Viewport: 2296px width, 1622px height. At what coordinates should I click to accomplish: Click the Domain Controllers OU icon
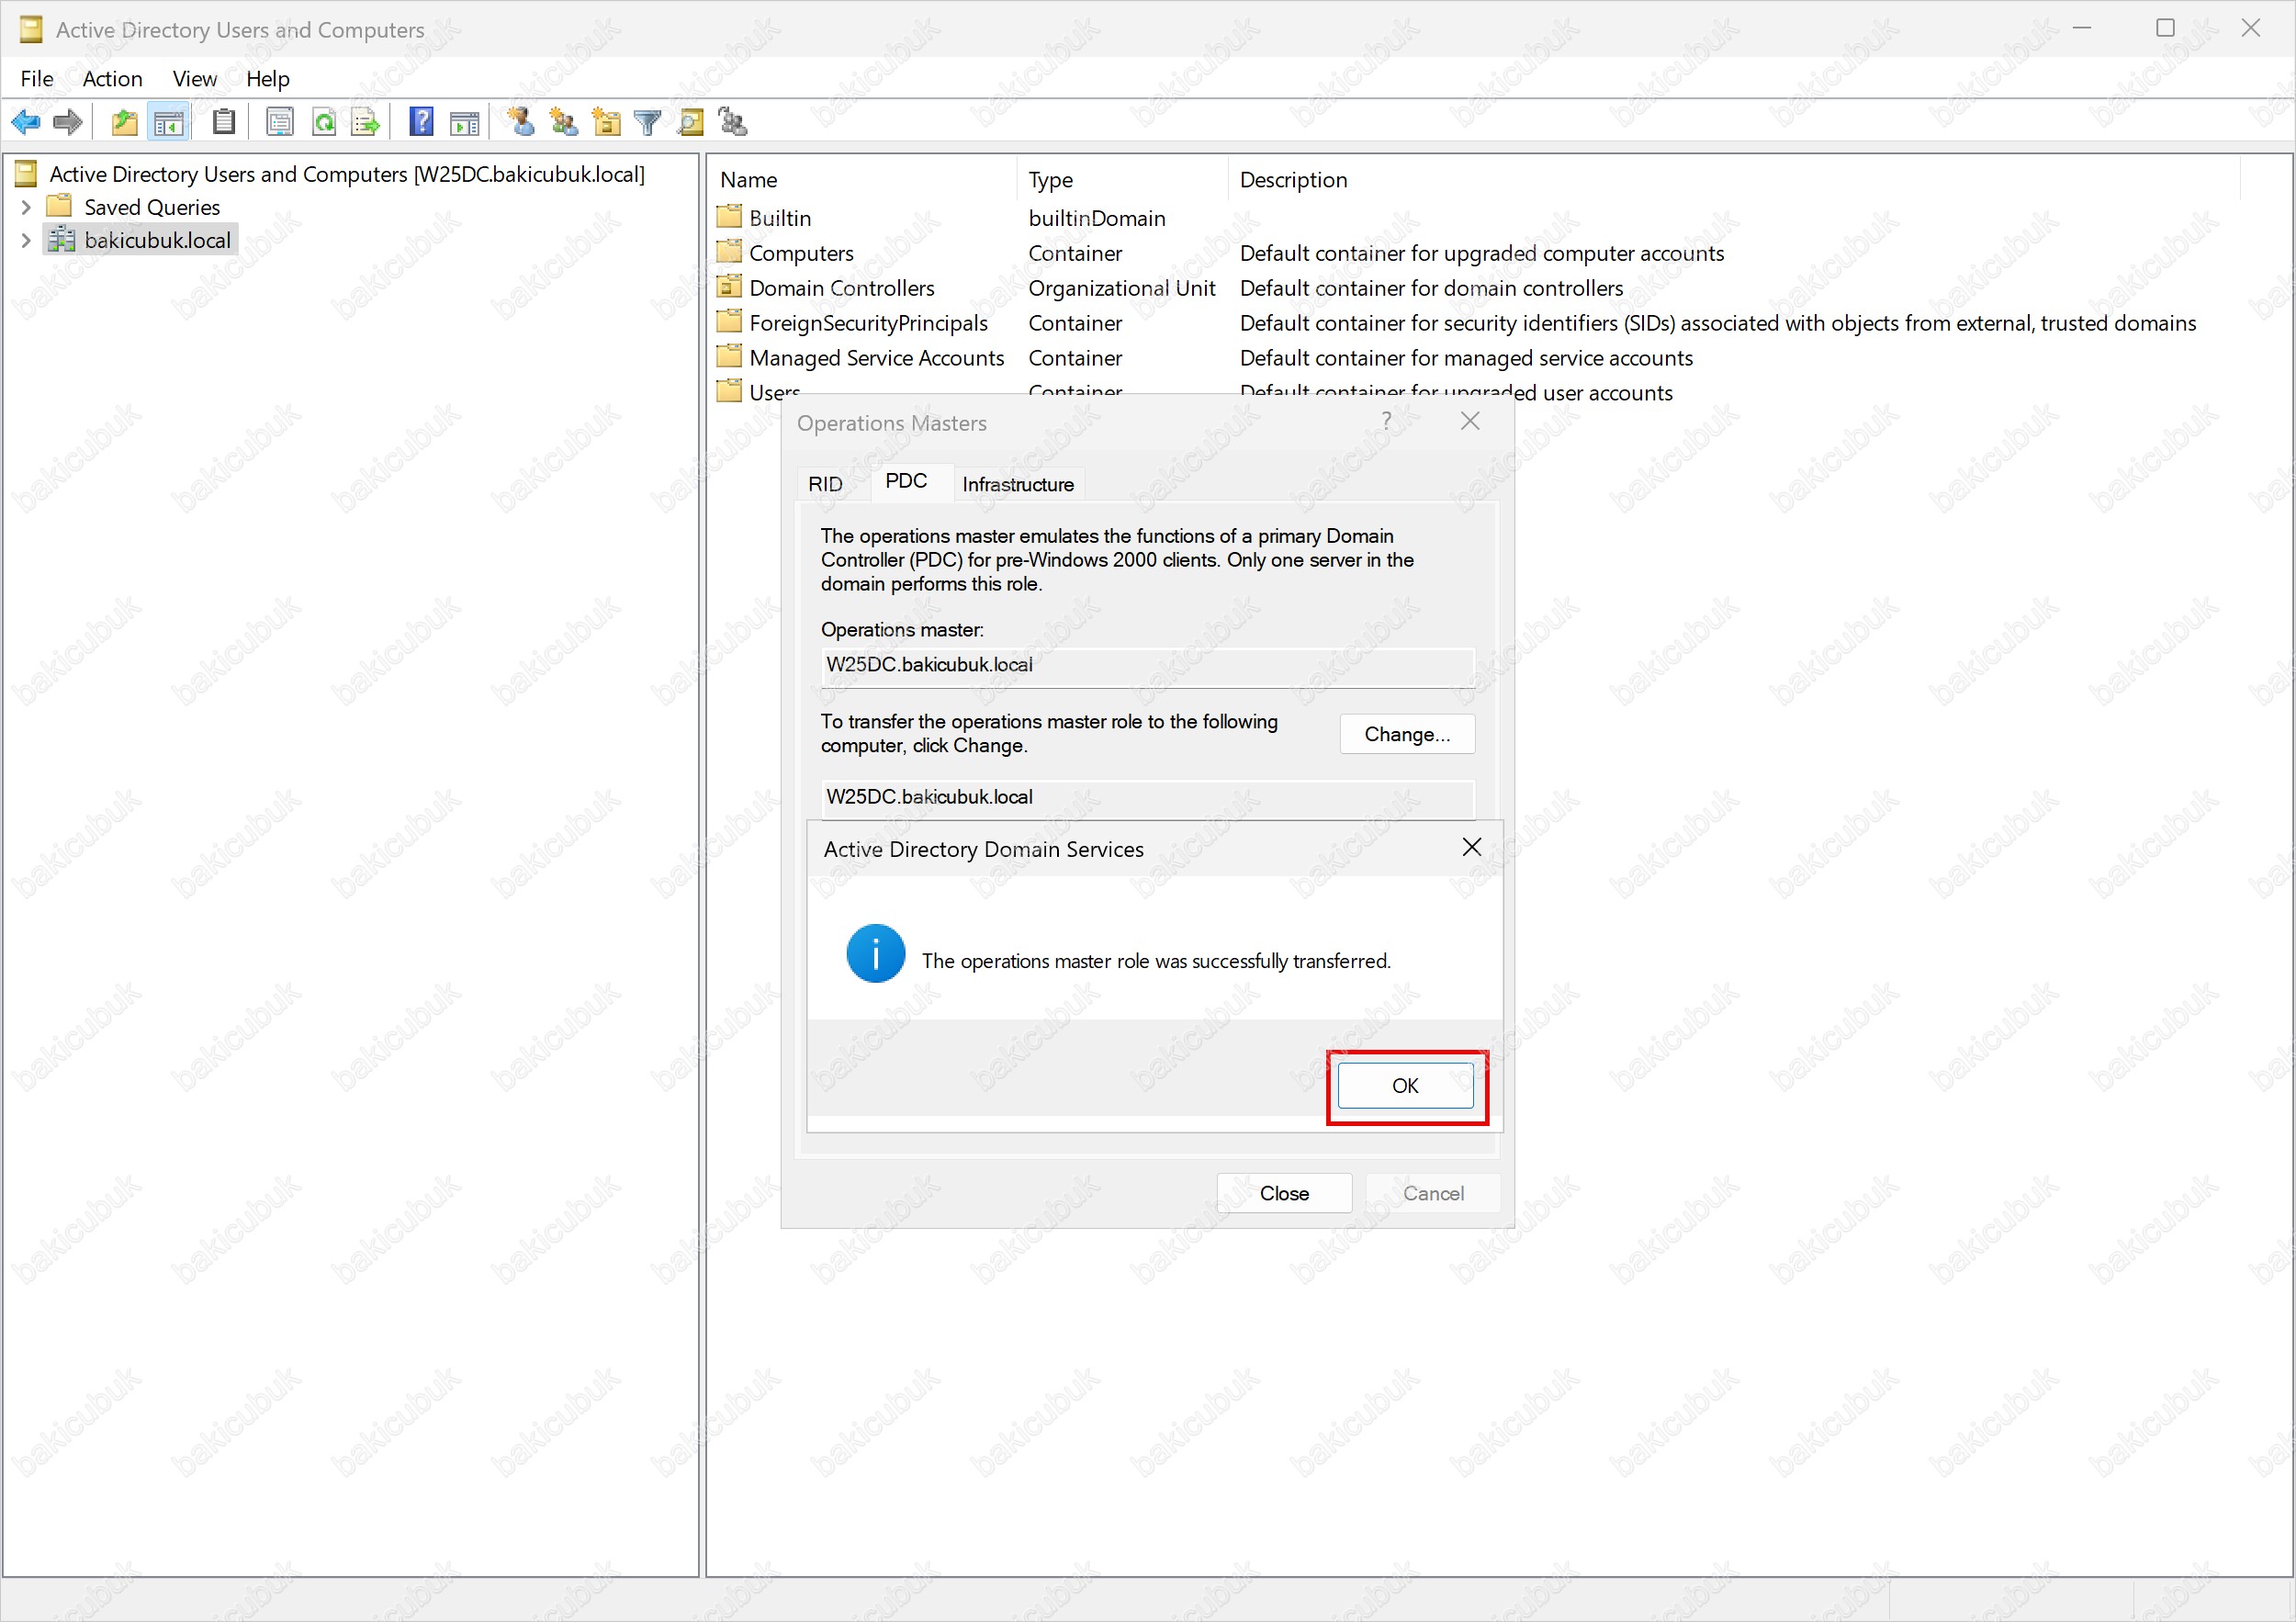click(729, 287)
